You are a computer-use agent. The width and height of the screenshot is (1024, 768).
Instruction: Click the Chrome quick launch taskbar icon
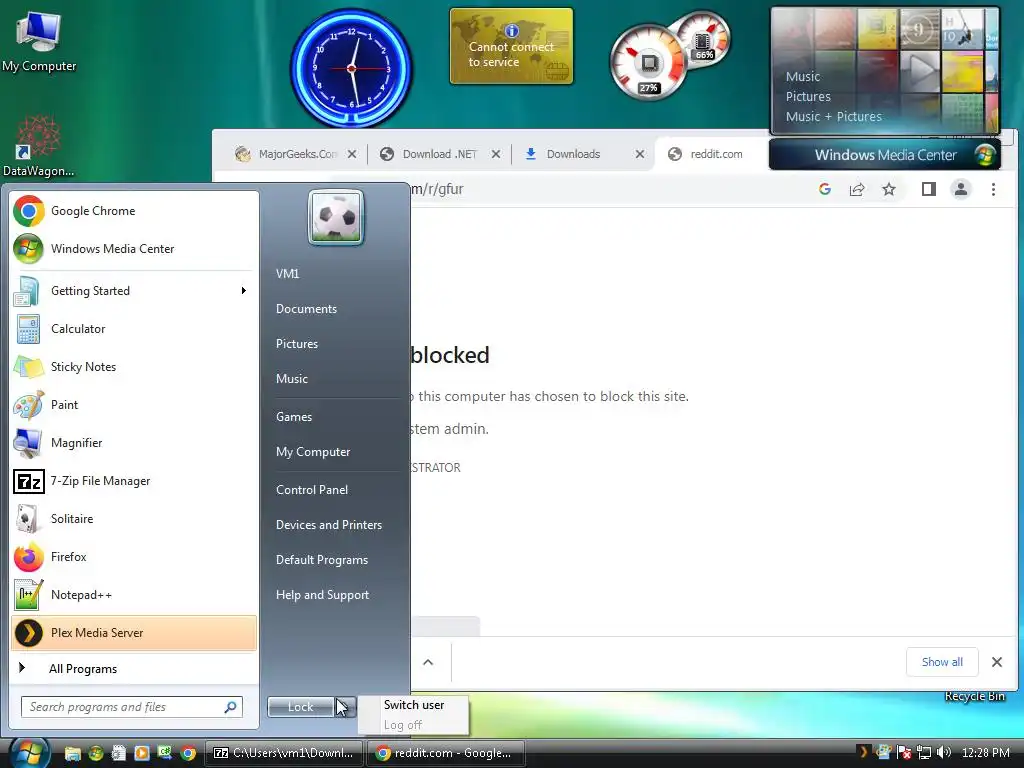click(188, 753)
